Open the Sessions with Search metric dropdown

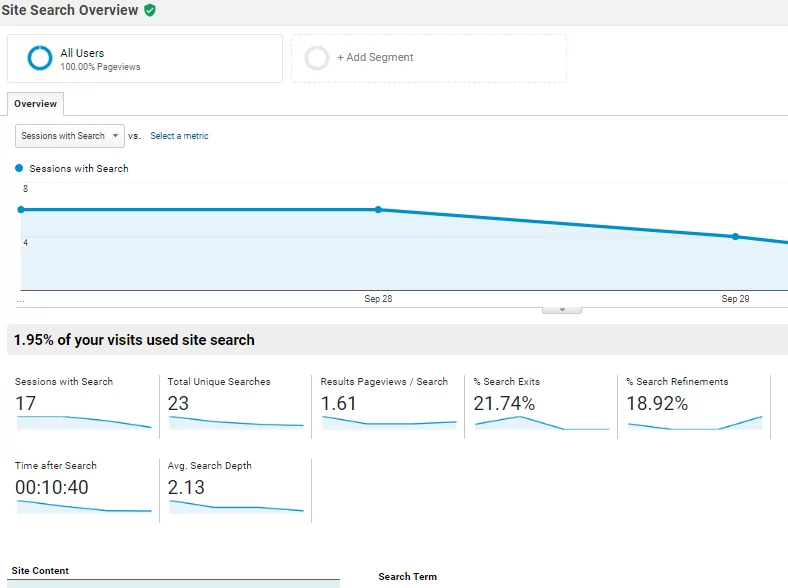point(70,136)
